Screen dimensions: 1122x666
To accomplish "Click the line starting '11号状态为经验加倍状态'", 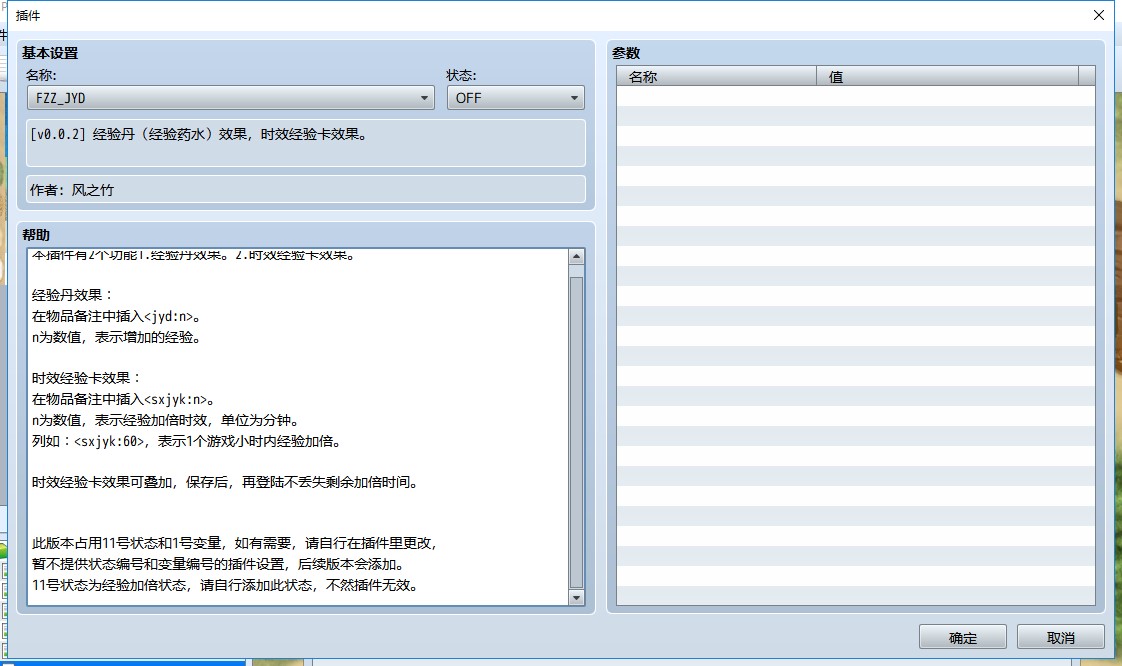I will (225, 585).
